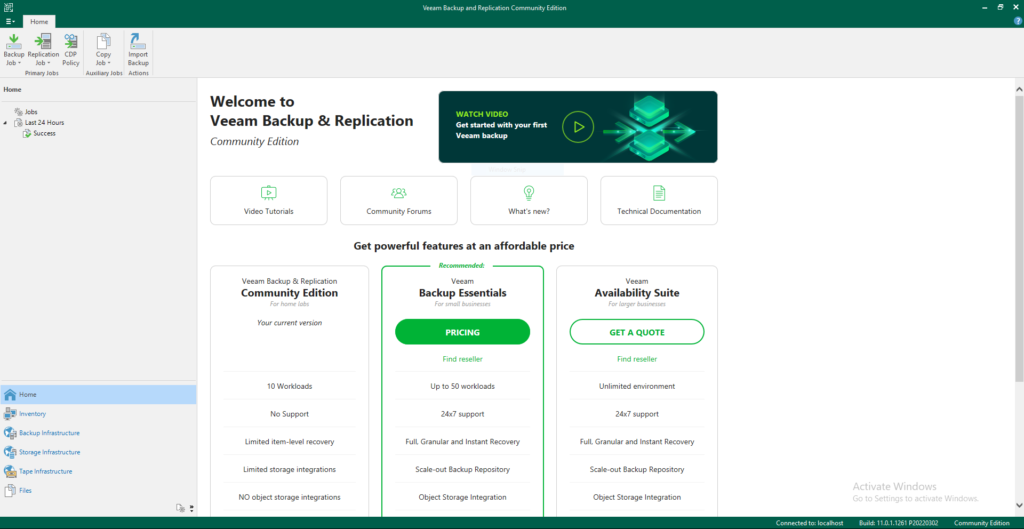Open the Technical Documentation card
Viewport: 1024px width, 529px height.
659,200
